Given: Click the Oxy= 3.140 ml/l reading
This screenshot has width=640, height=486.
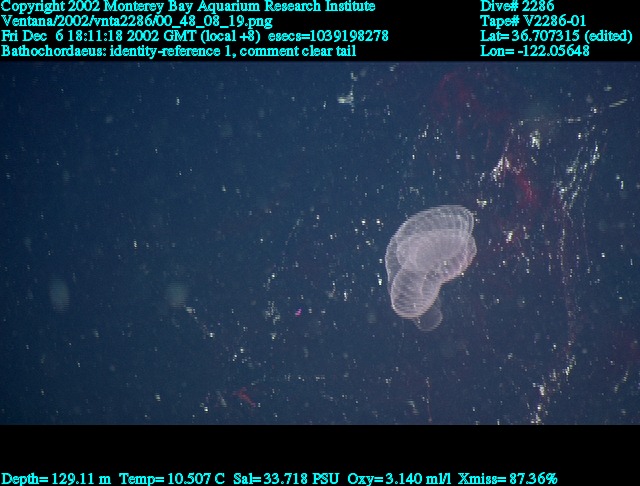Looking at the screenshot, I should click(x=399, y=478).
